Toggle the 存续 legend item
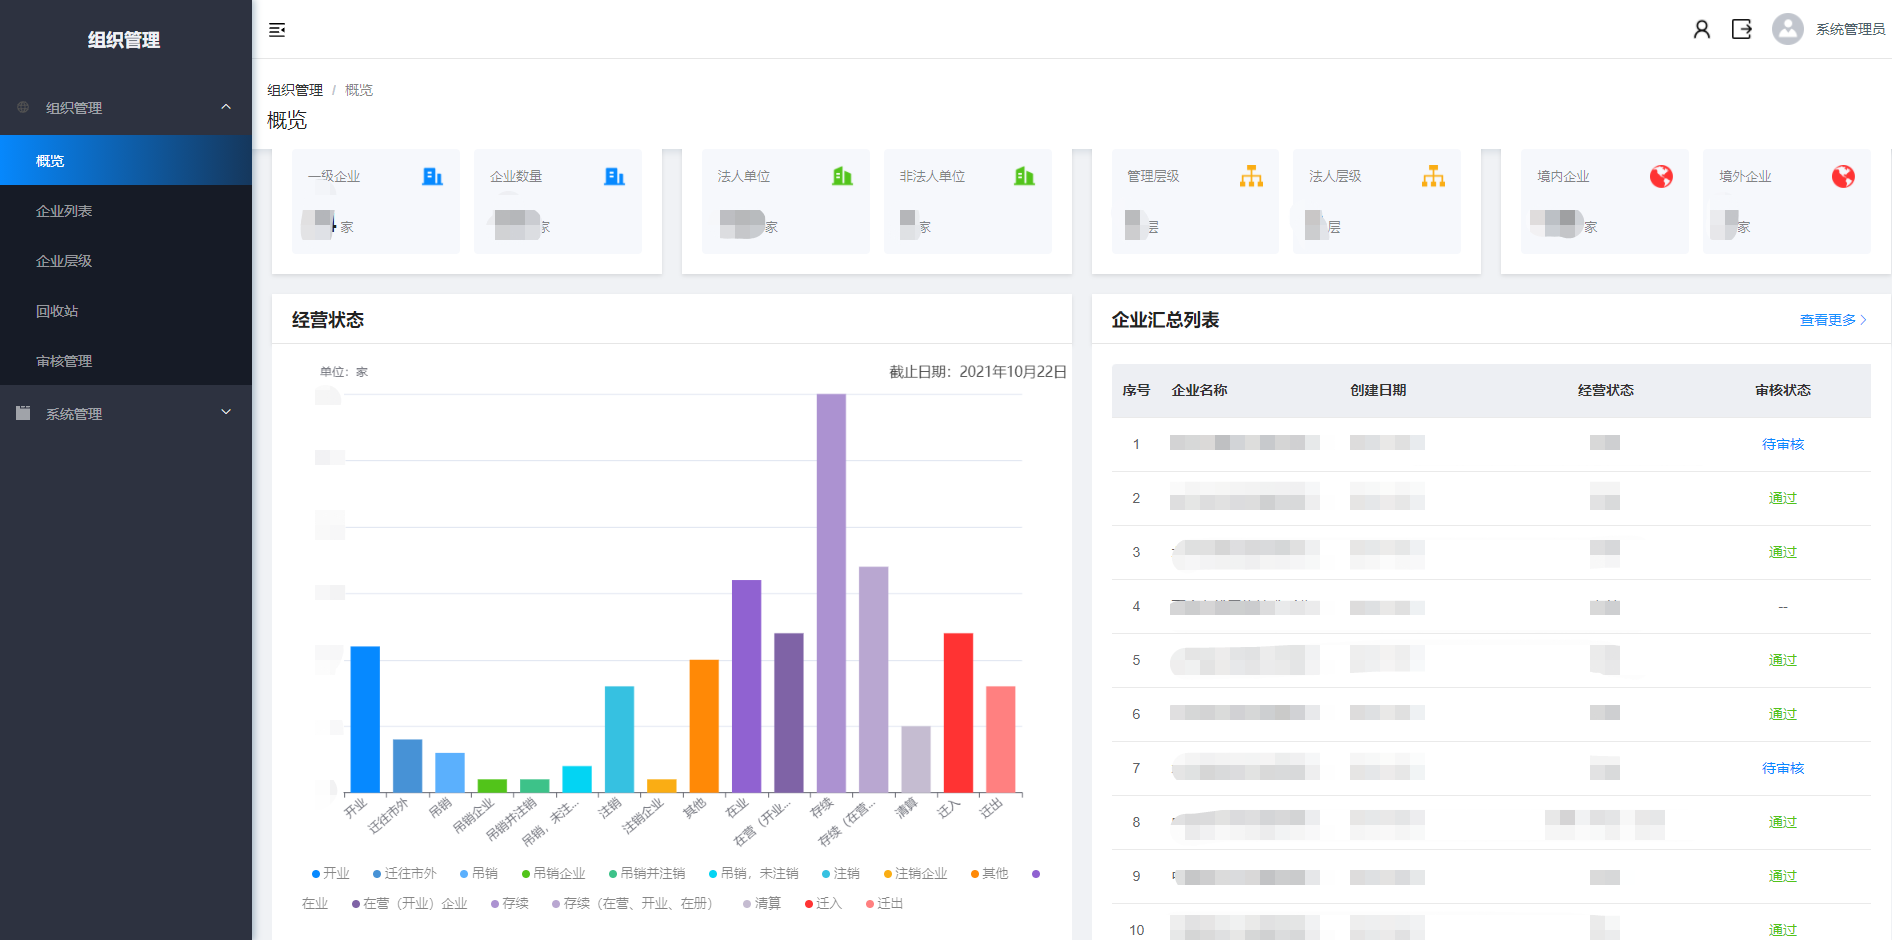This screenshot has height=940, width=1892. [x=509, y=903]
